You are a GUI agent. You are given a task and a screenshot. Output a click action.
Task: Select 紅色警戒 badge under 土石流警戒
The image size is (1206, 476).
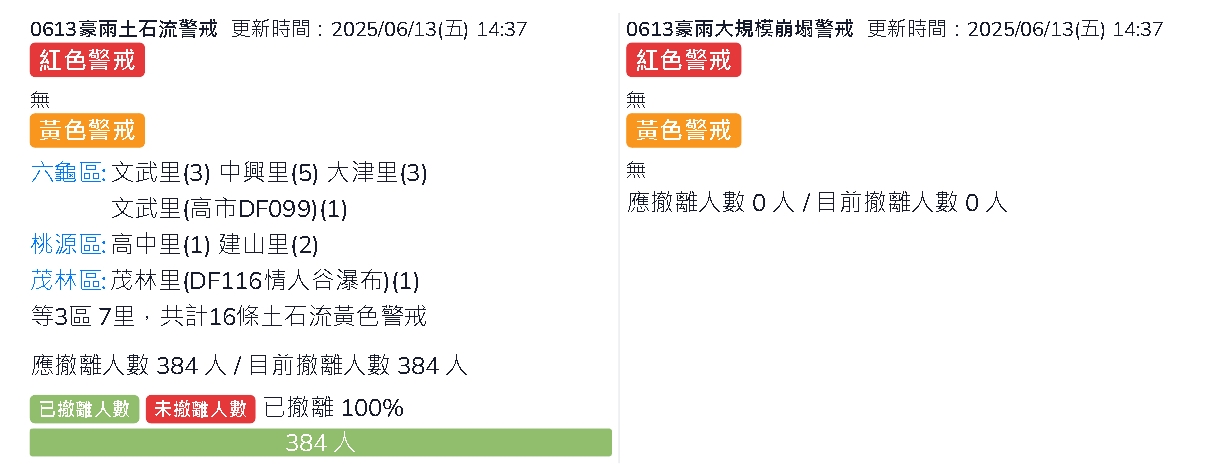click(x=87, y=61)
